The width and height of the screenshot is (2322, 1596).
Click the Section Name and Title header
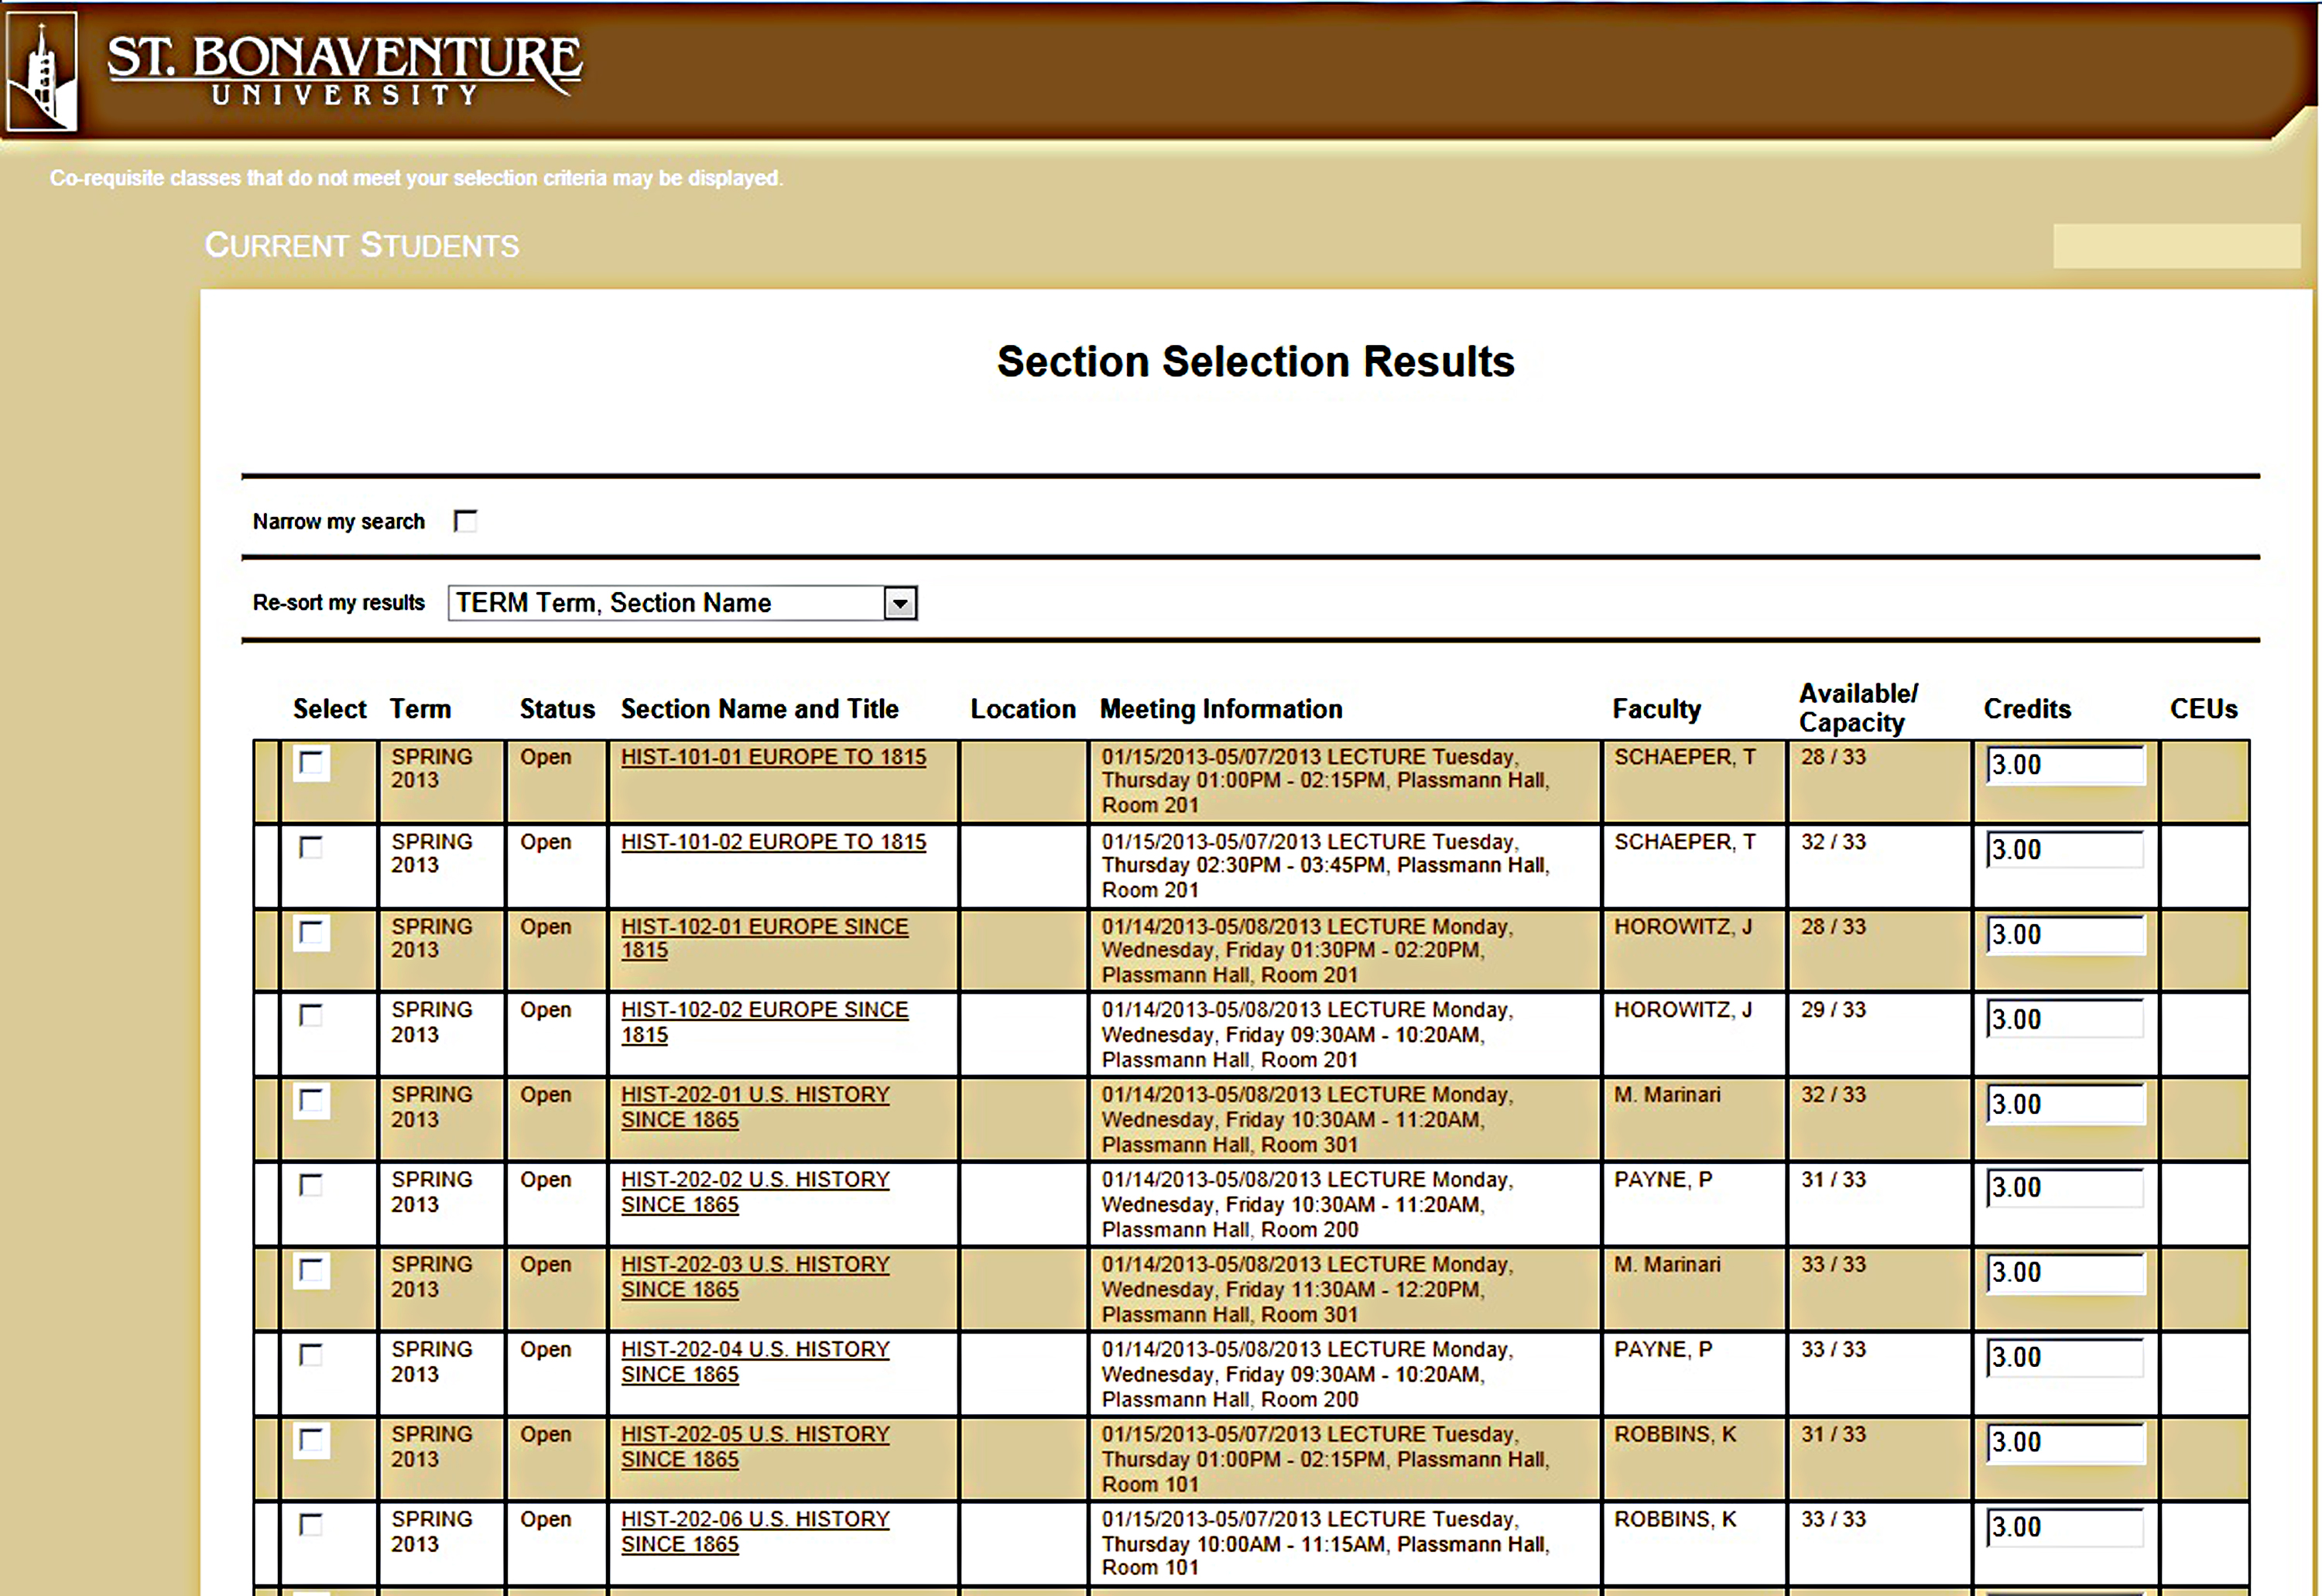[x=760, y=709]
